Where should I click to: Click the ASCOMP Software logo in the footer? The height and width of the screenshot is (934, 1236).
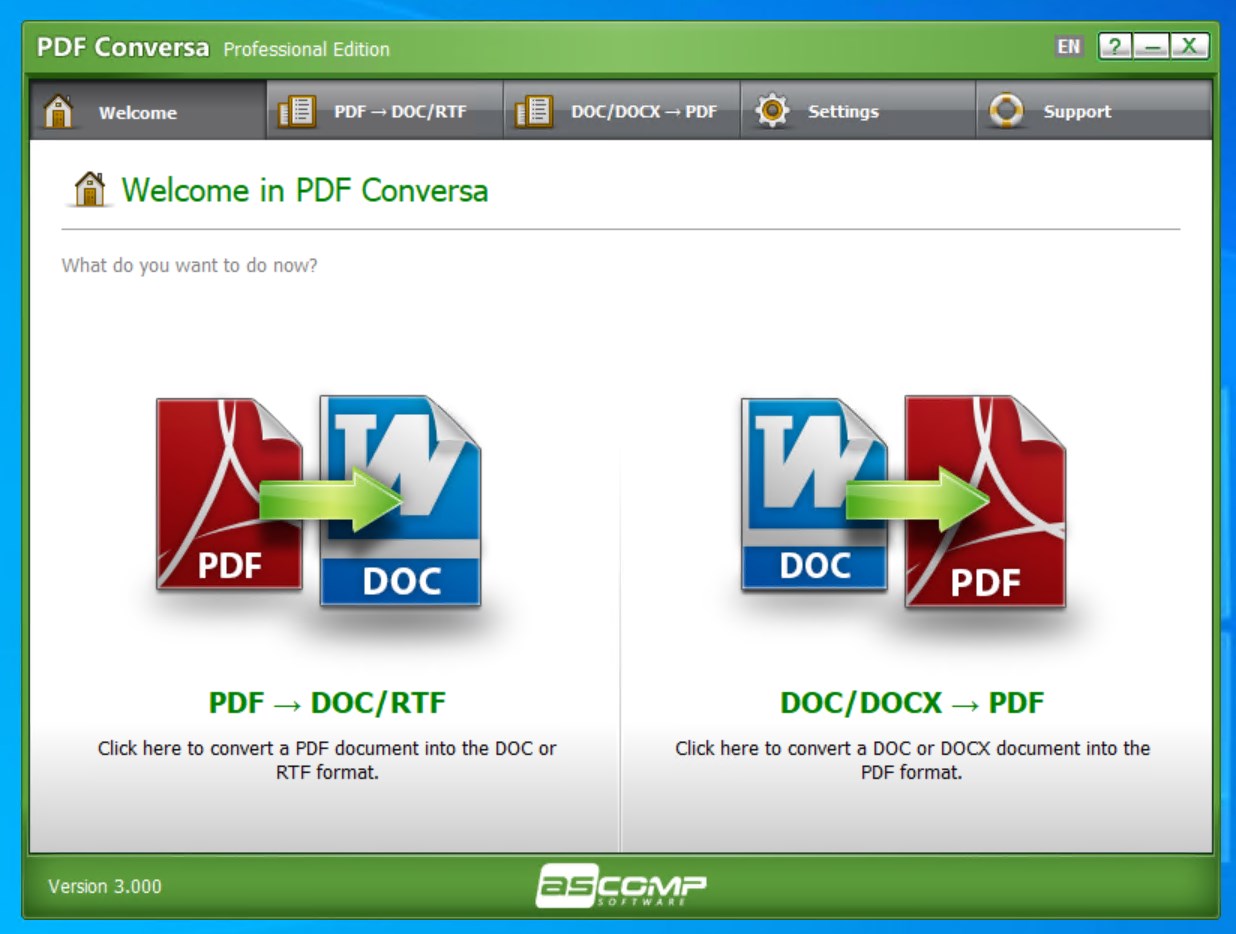[620, 885]
